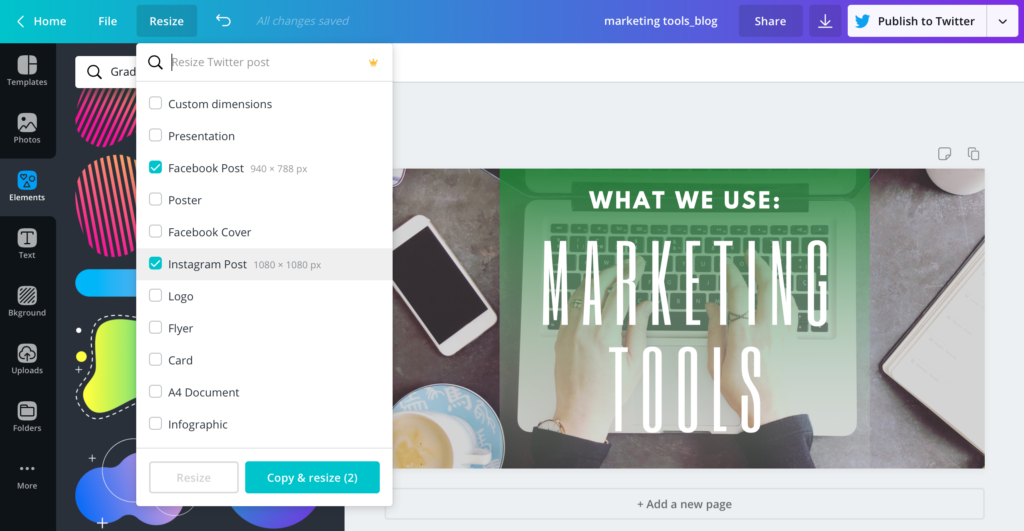Viewport: 1024px width, 531px height.
Task: Open the Templates panel
Action: click(x=27, y=71)
